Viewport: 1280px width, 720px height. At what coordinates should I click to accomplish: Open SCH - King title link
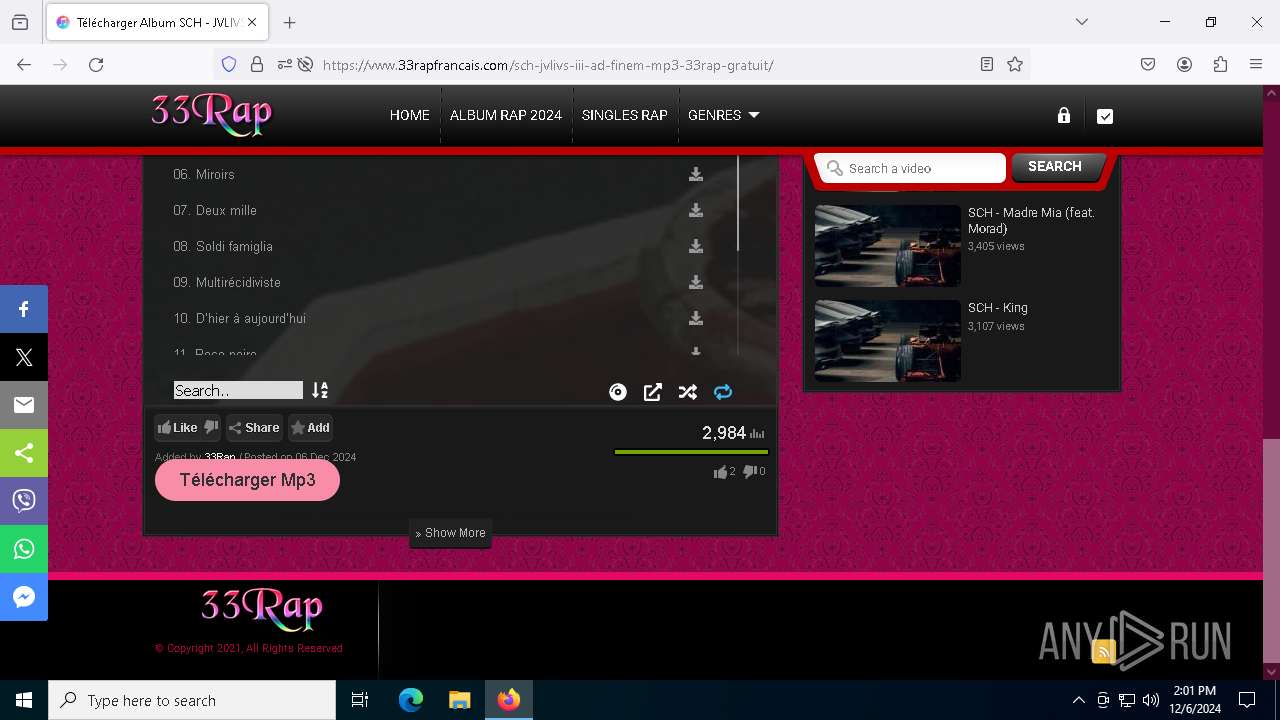pyautogui.click(x=997, y=308)
